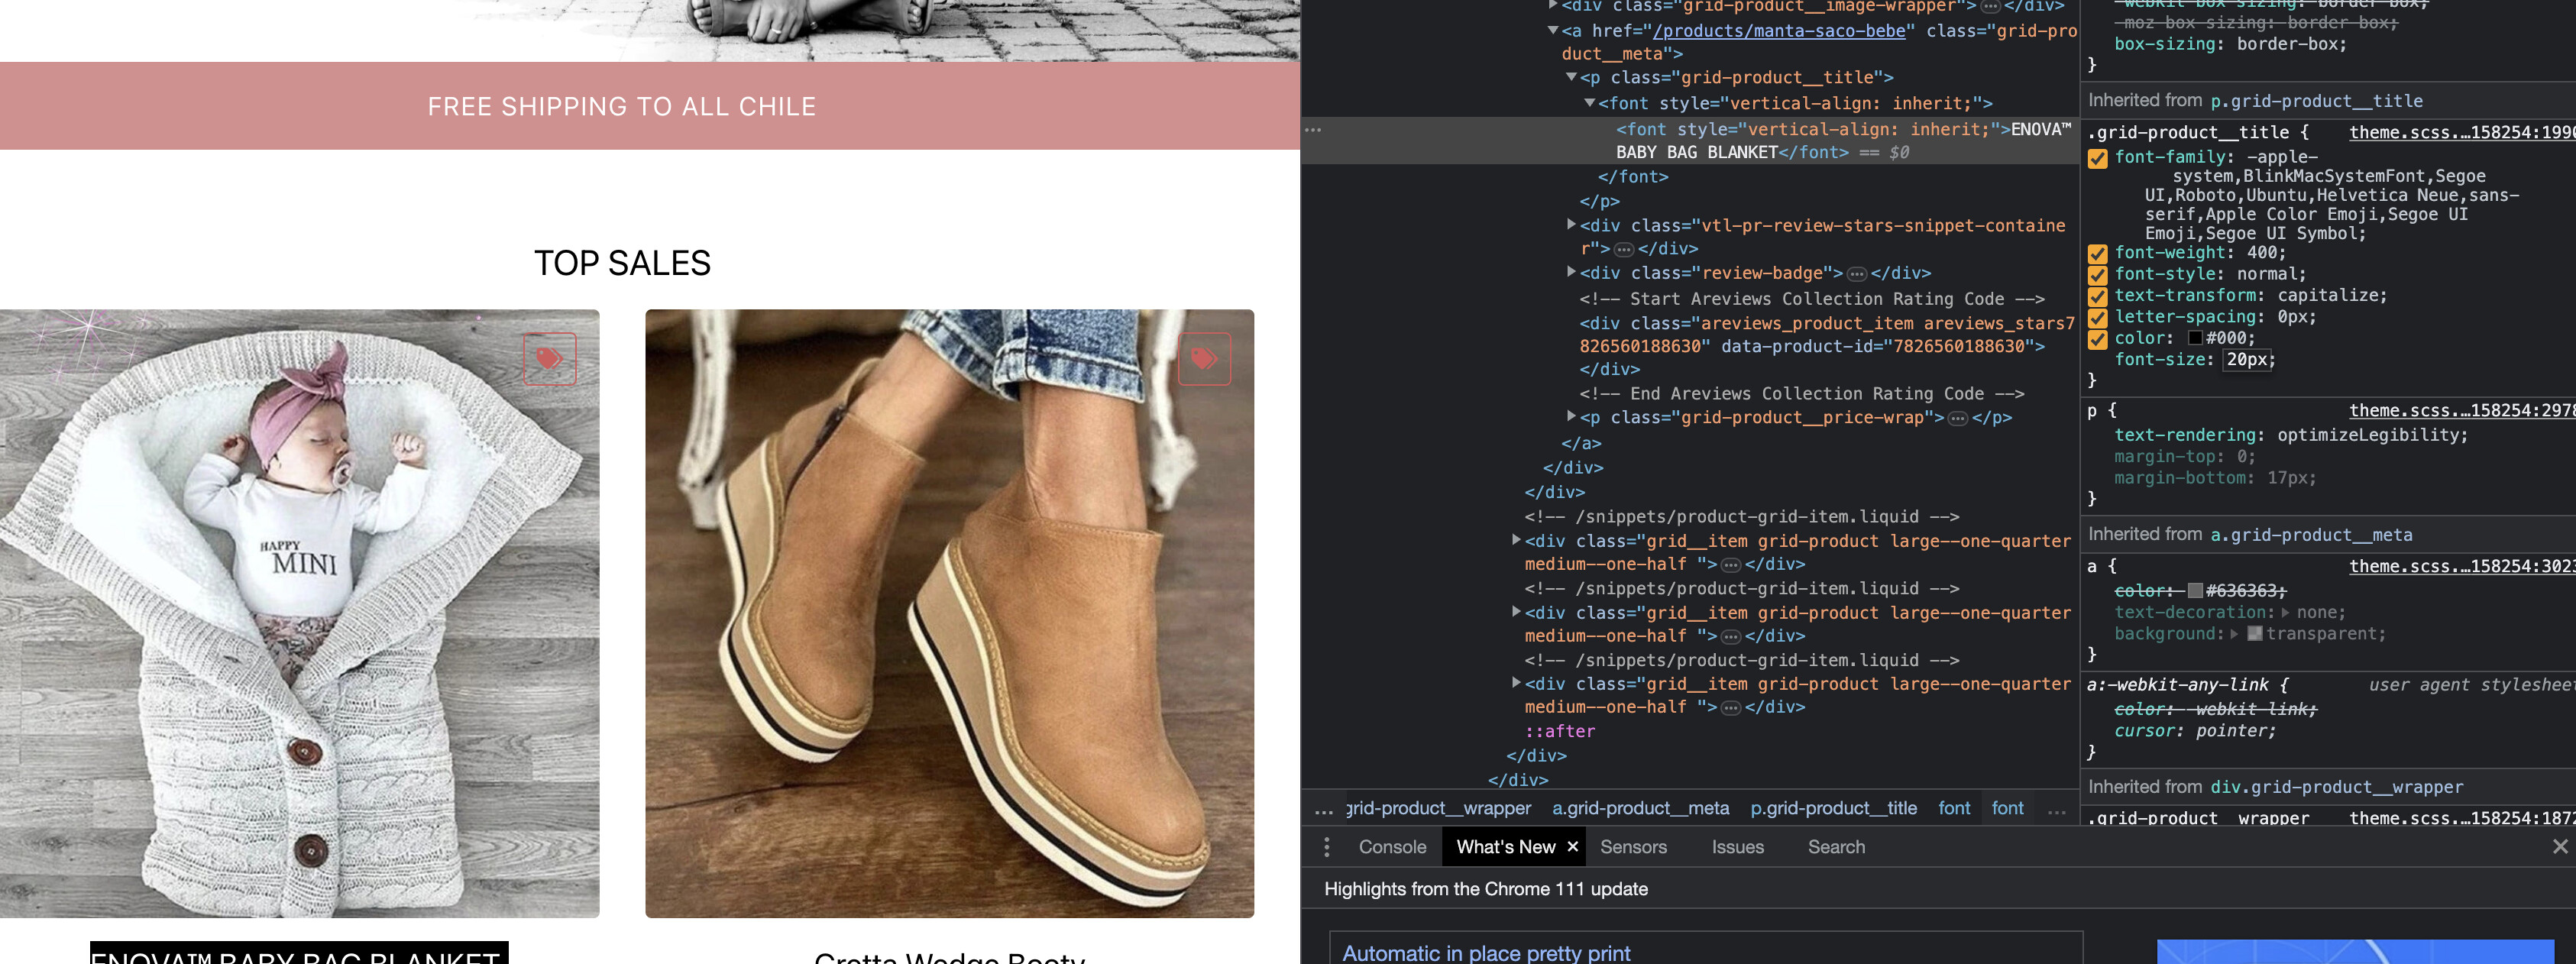This screenshot has width=2576, height=964.
Task: Expand collapsed ellipsis in review-badge div
Action: coord(1856,274)
